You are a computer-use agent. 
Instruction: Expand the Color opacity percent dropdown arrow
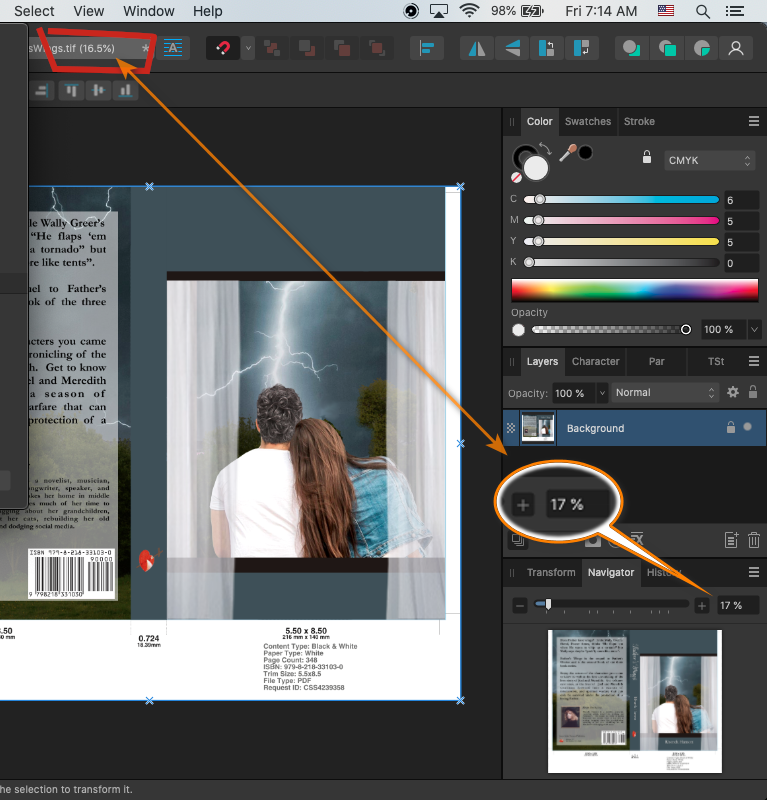coord(754,329)
